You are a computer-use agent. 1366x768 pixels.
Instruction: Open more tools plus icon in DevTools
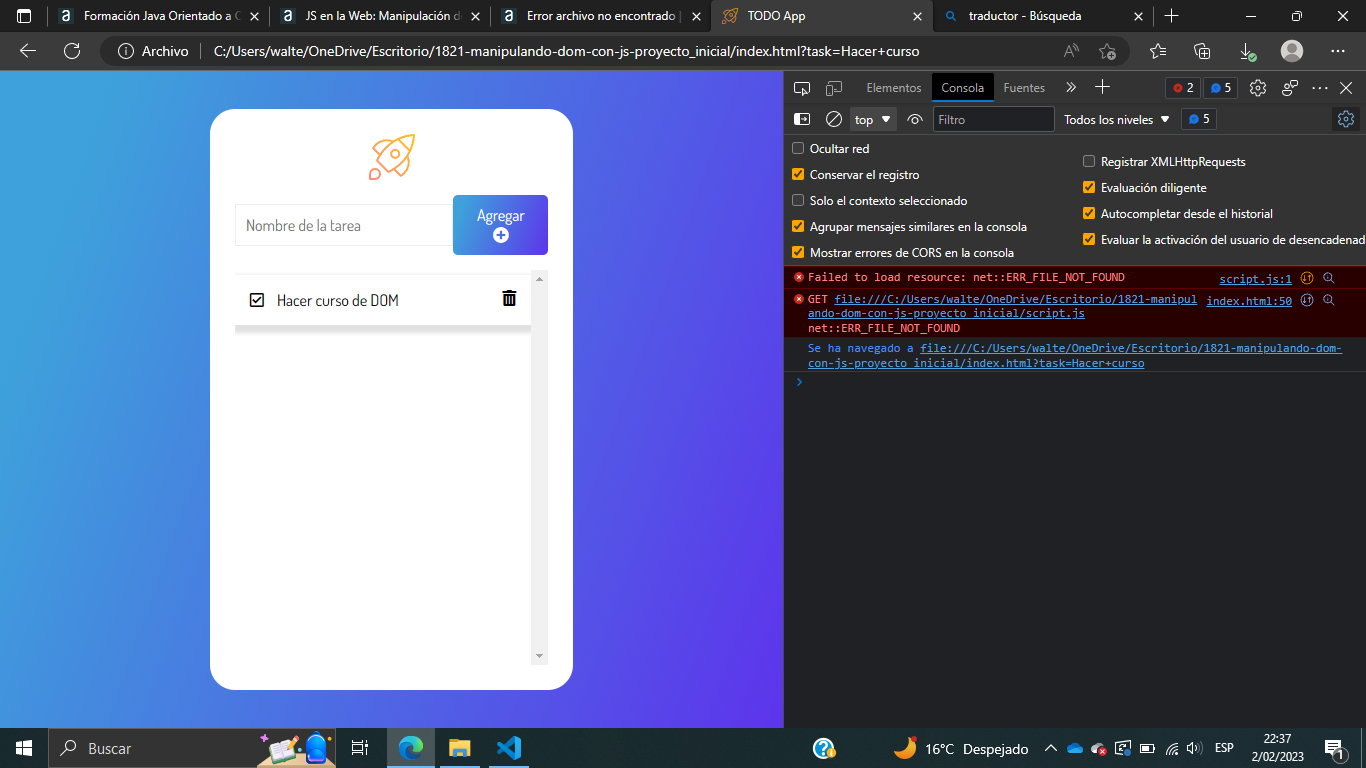(x=1102, y=87)
